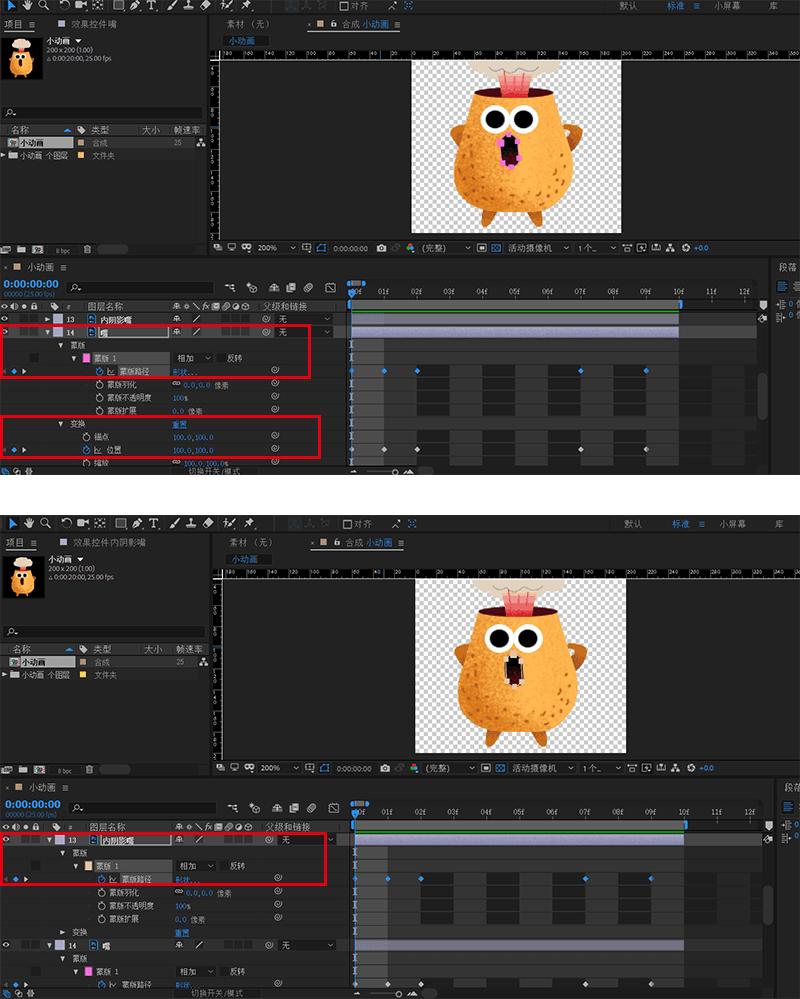Select the Rectangle shape tool in the lower toolbar

(x=119, y=523)
